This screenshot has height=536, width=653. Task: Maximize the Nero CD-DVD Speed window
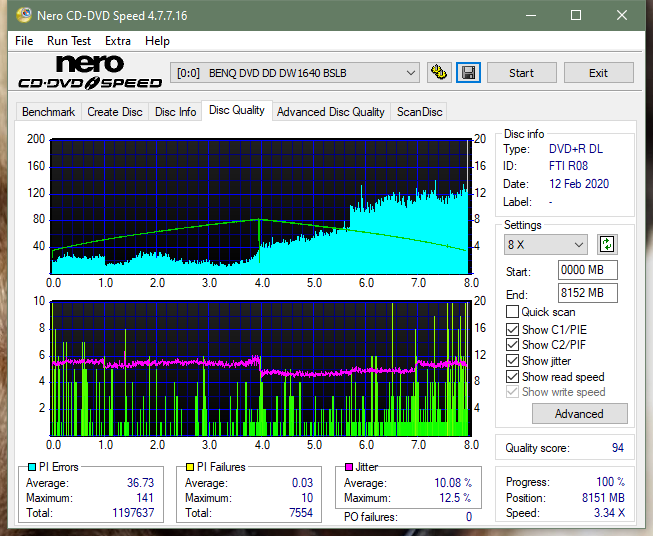click(x=576, y=15)
